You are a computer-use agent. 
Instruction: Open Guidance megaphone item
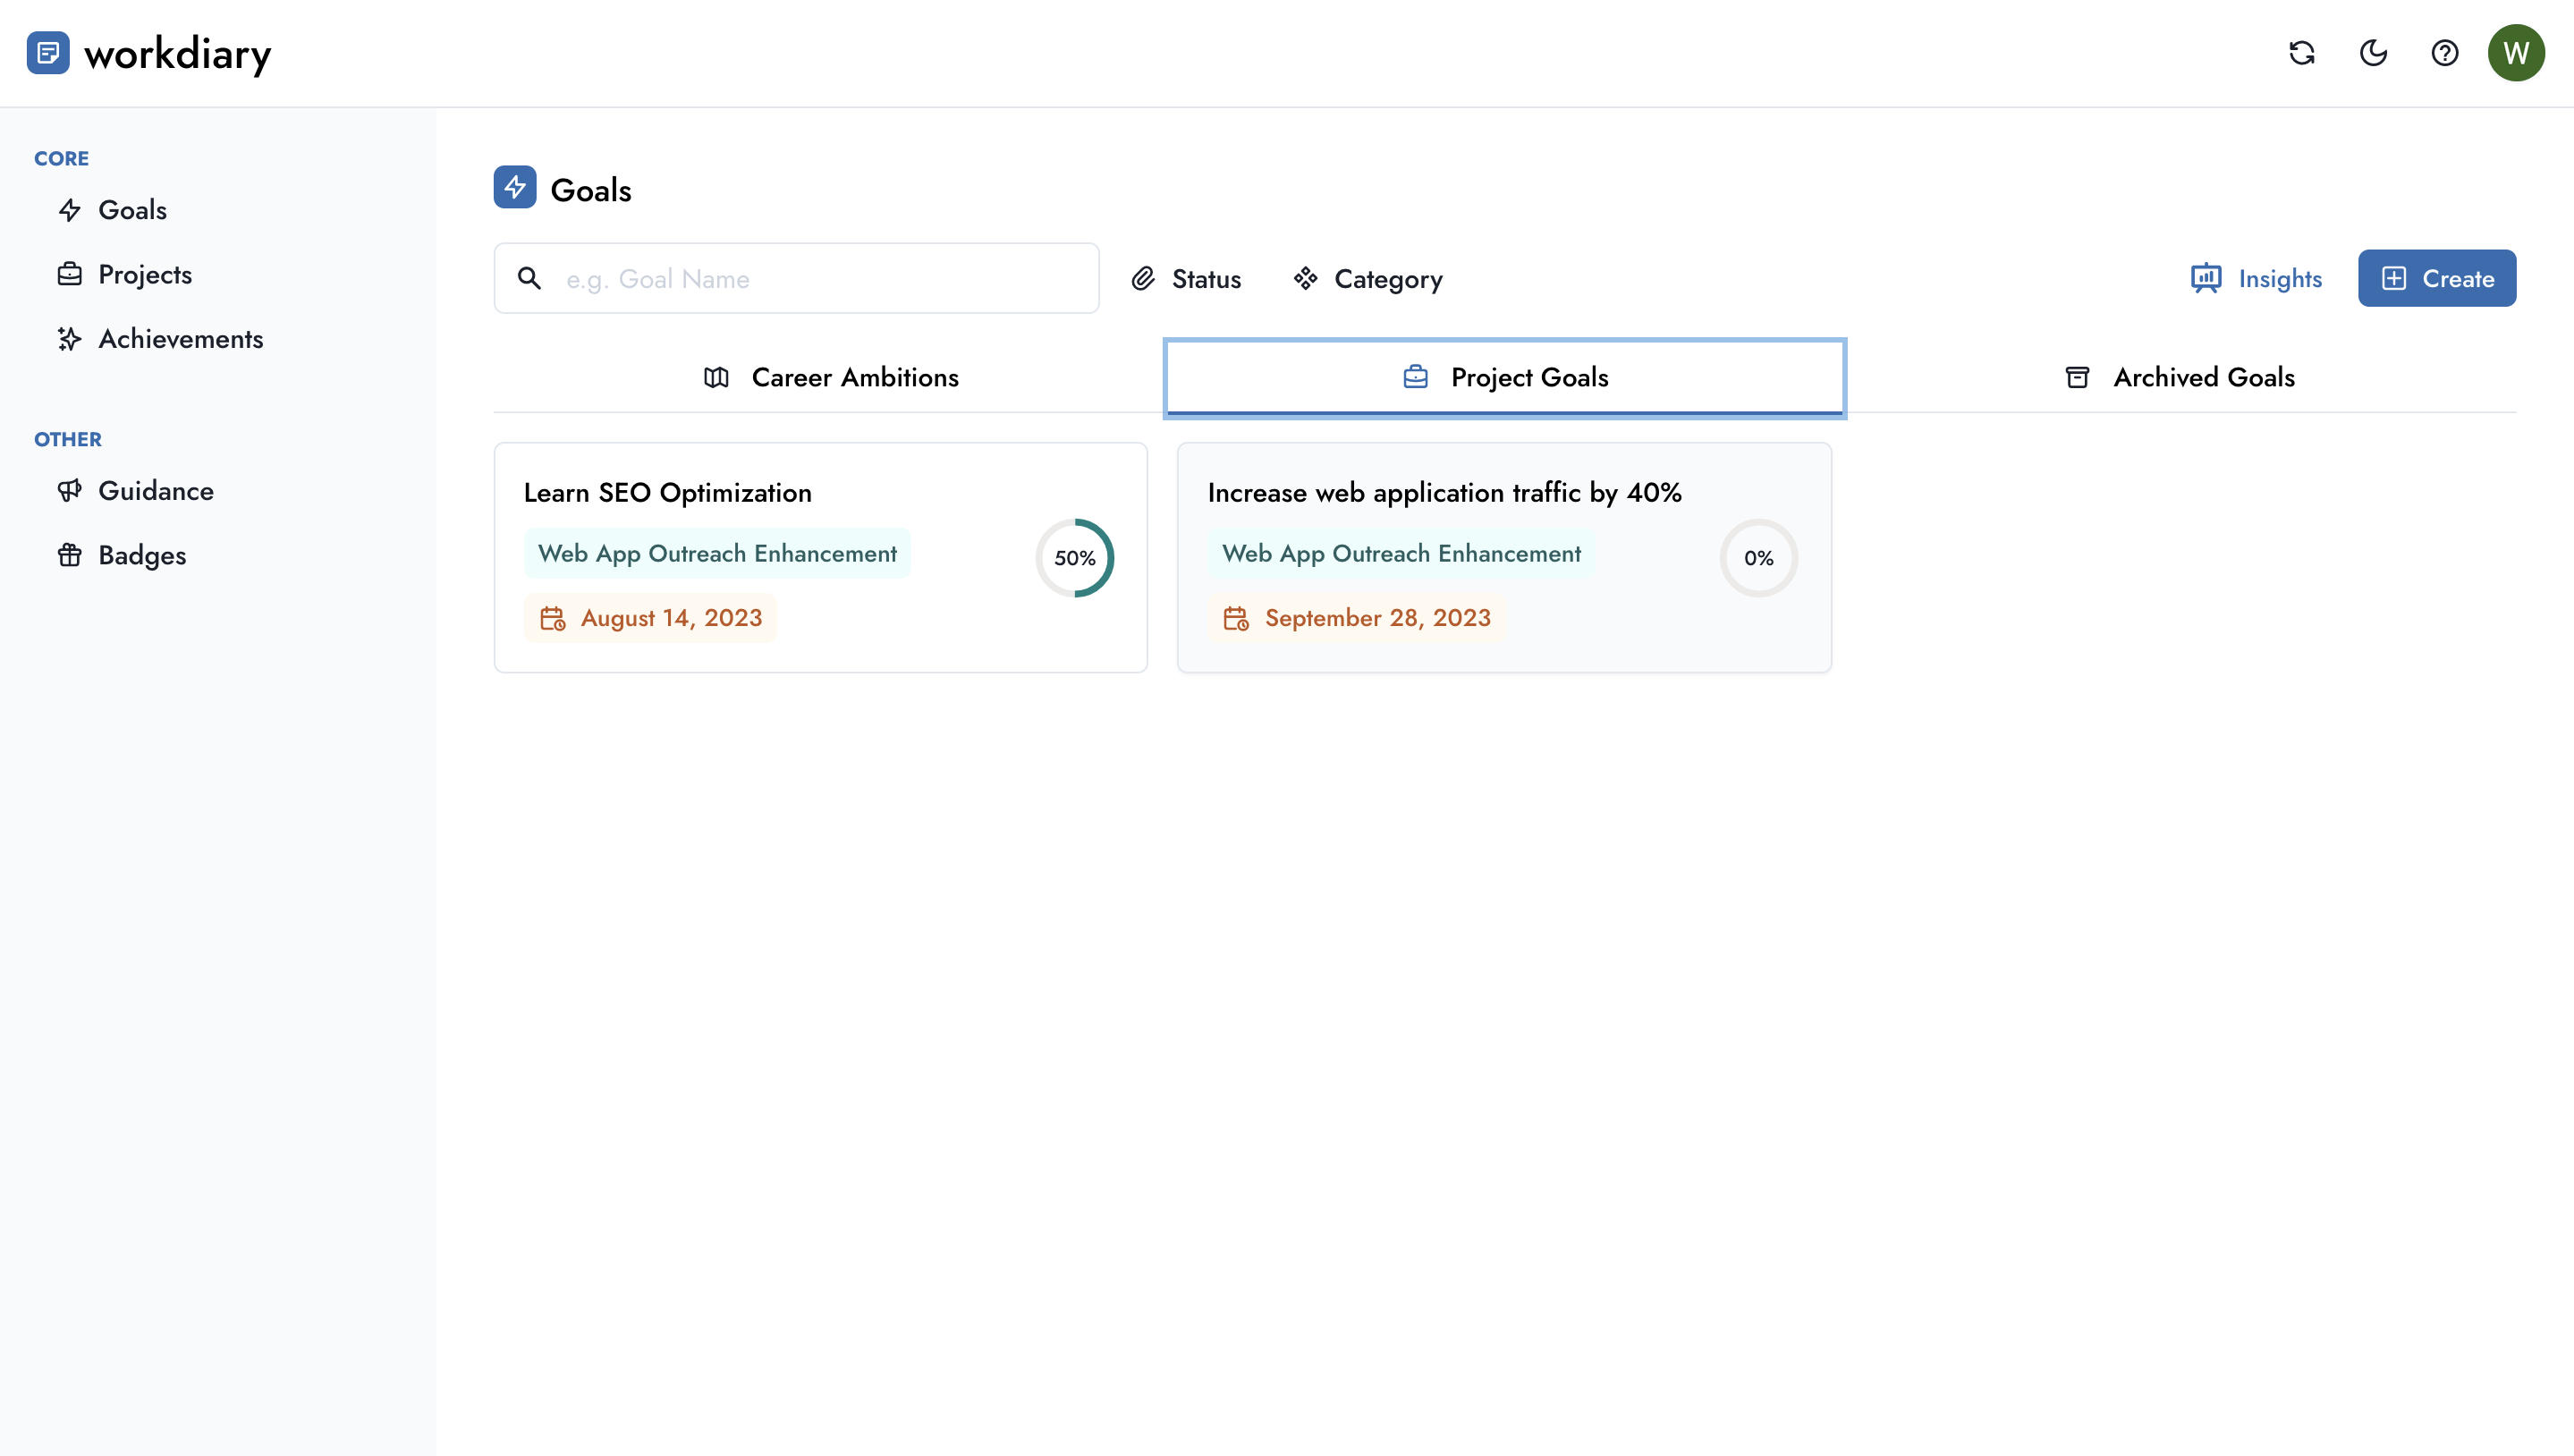coord(155,491)
